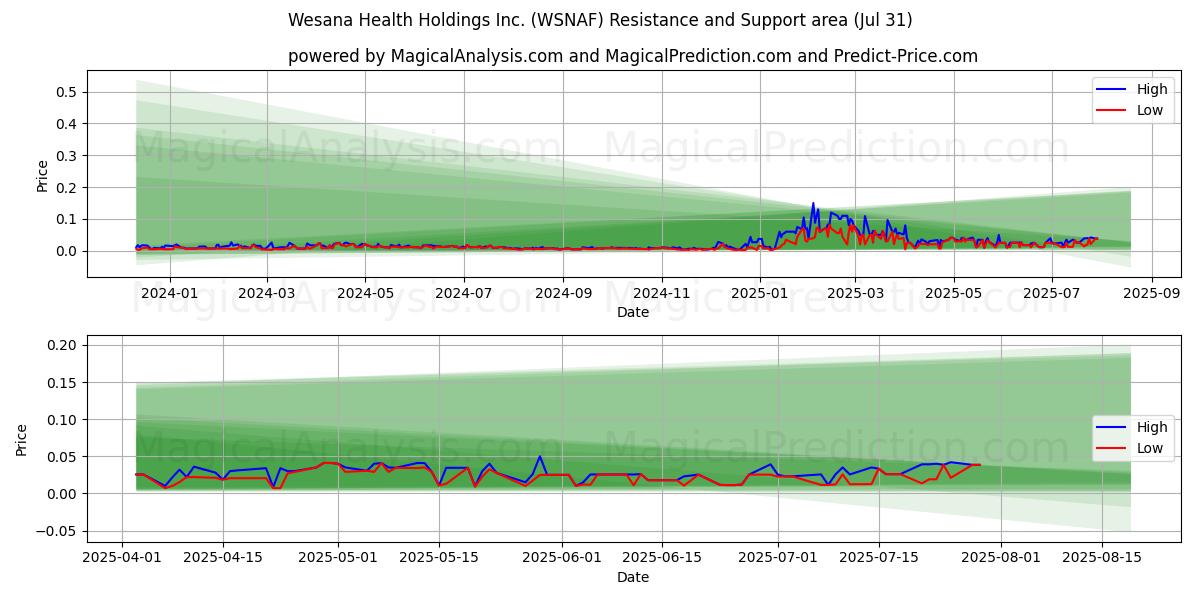The height and width of the screenshot is (600, 1200).
Task: Click the '2025-05' x-axis label on top chart
Action: pyautogui.click(x=953, y=293)
